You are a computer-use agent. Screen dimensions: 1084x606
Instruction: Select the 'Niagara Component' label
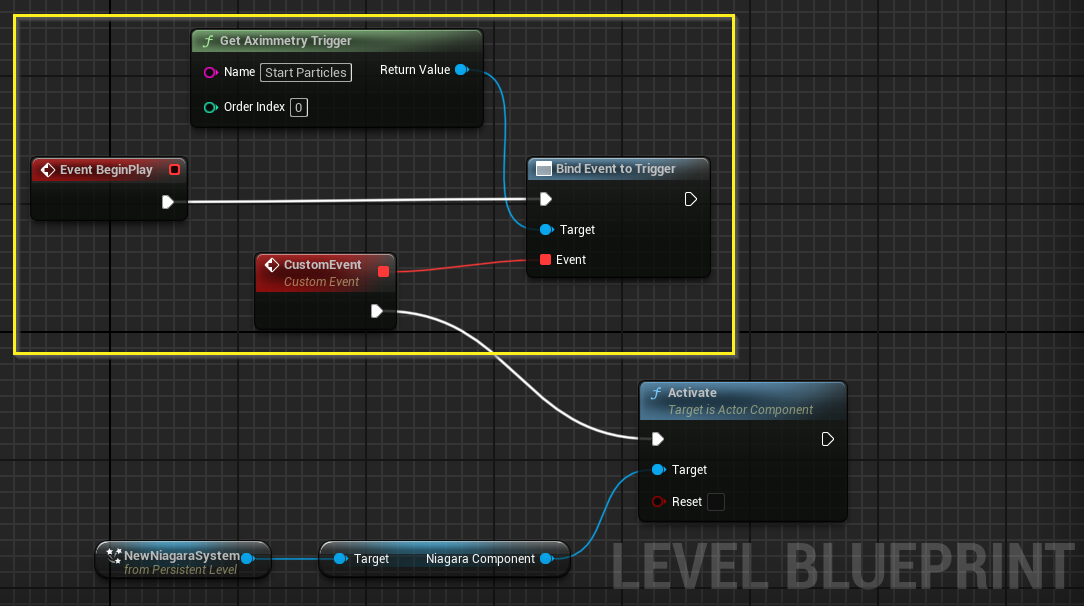coord(480,559)
